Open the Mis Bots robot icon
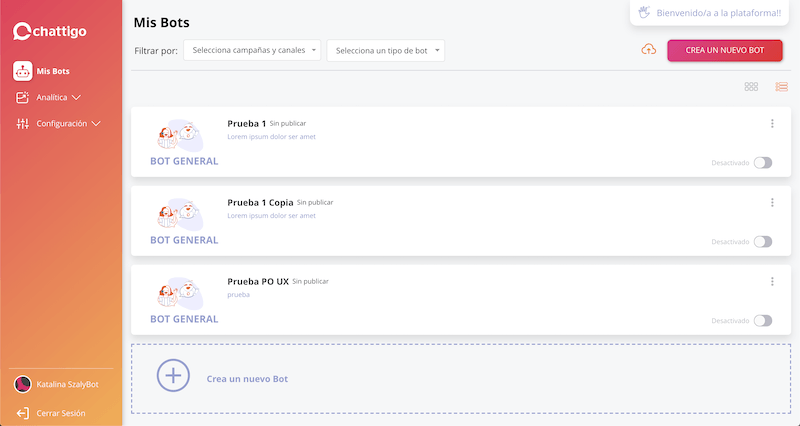The width and height of the screenshot is (800, 426). (x=22, y=71)
